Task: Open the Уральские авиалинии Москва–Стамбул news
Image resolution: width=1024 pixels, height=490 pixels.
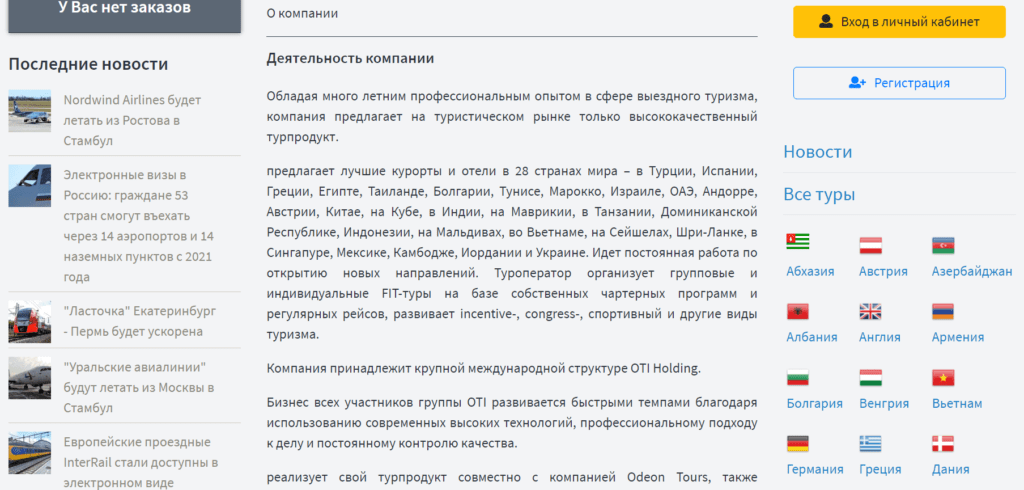Action: tap(139, 387)
